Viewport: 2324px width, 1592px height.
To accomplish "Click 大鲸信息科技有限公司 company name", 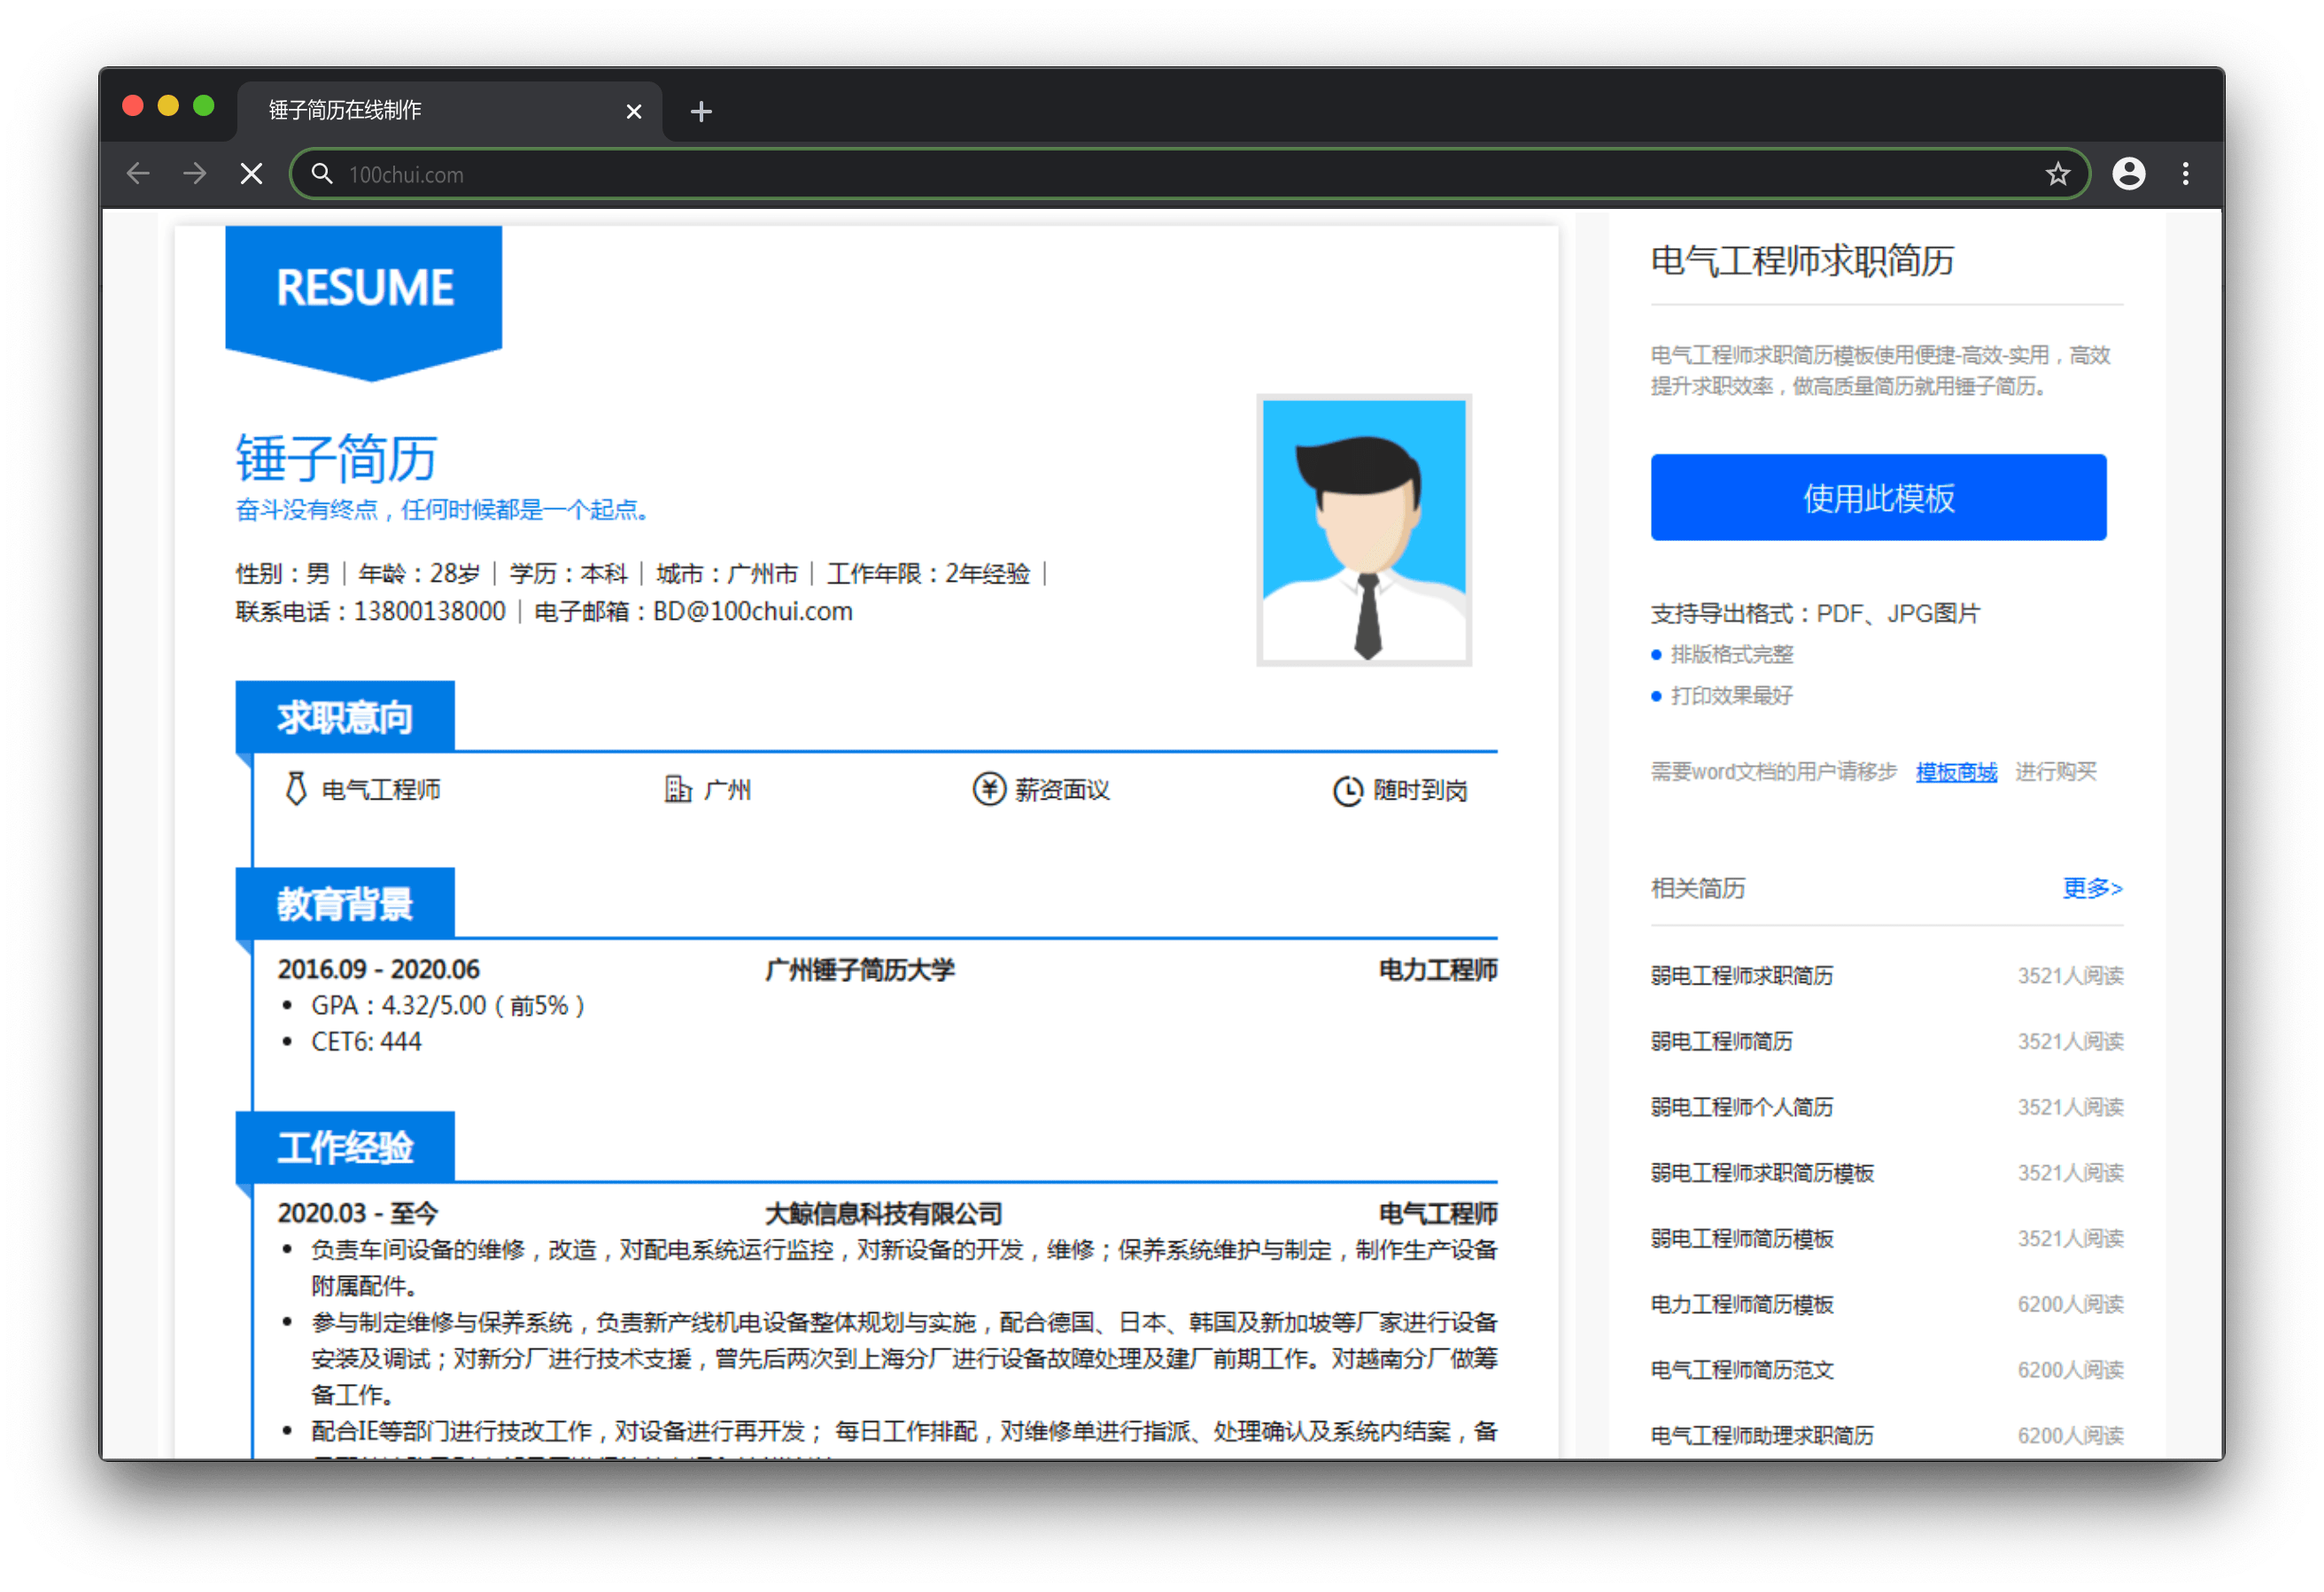I will tap(884, 1213).
